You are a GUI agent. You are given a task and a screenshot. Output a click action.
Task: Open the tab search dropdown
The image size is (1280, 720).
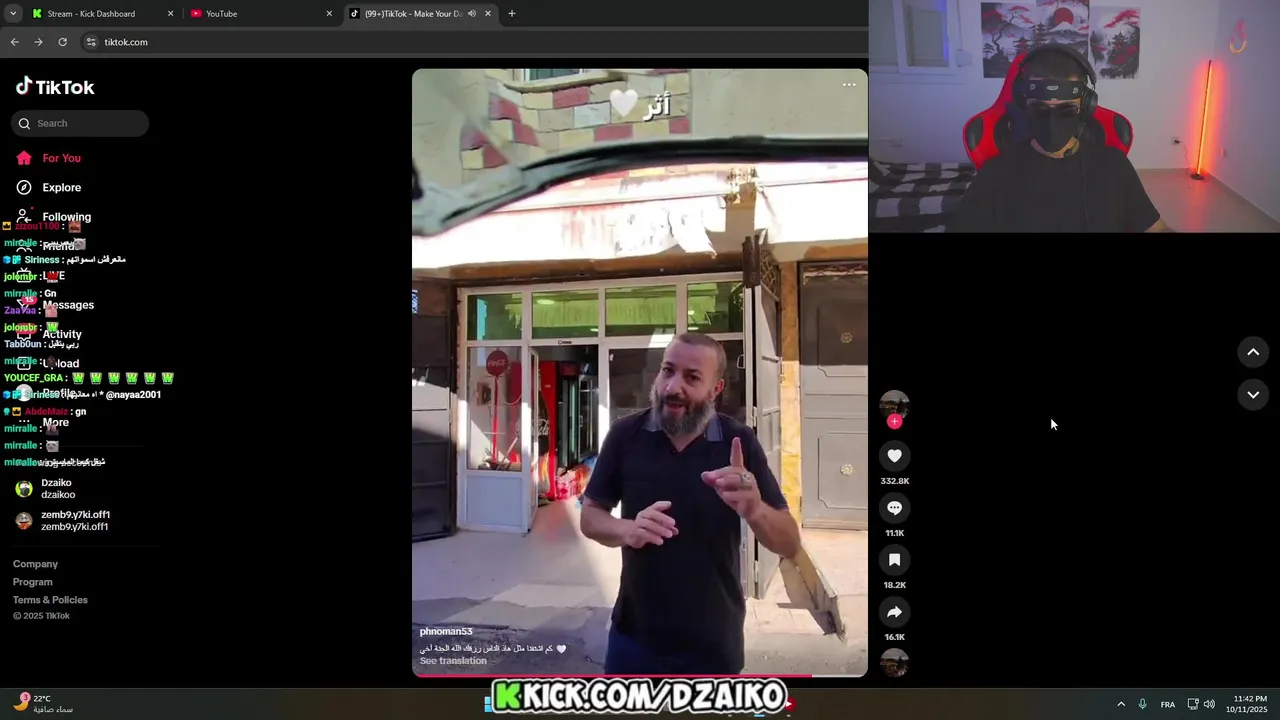pos(13,14)
